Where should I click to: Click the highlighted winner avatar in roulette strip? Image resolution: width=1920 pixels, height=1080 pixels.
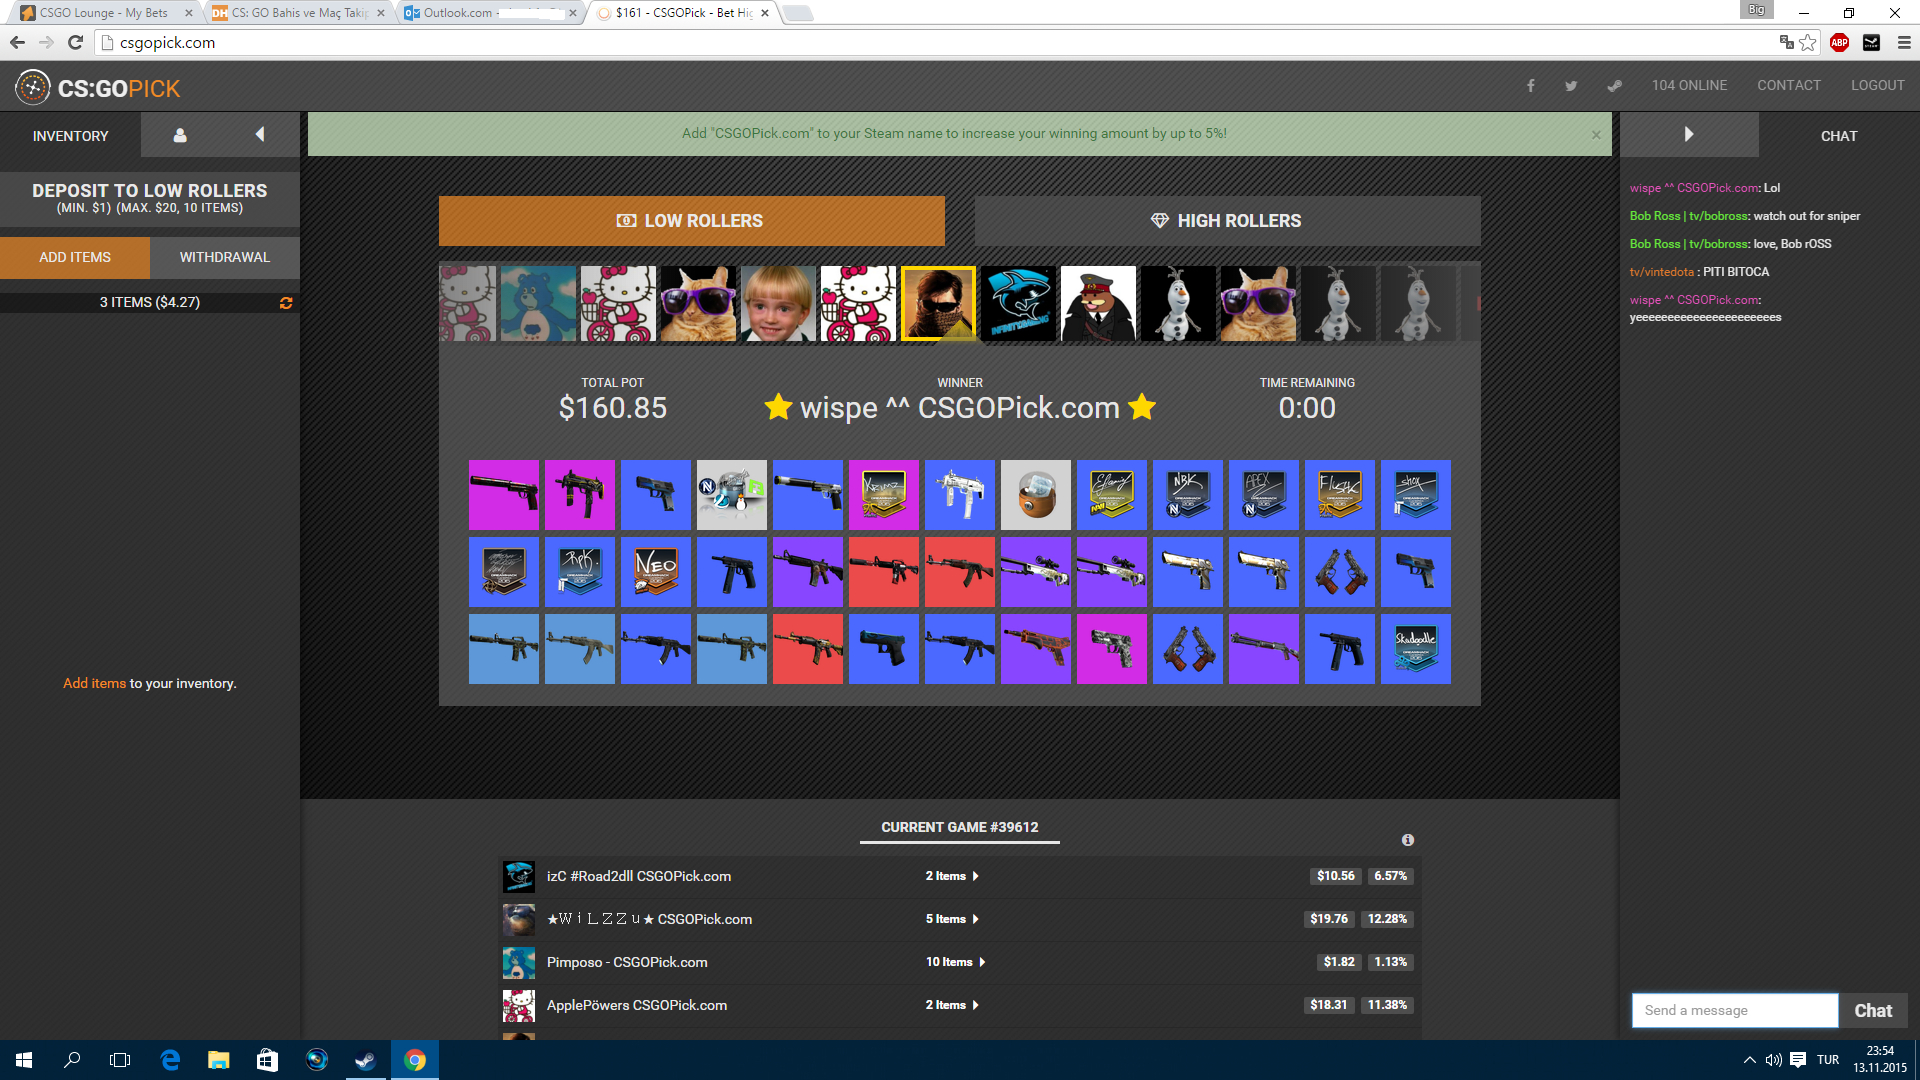[x=938, y=303]
